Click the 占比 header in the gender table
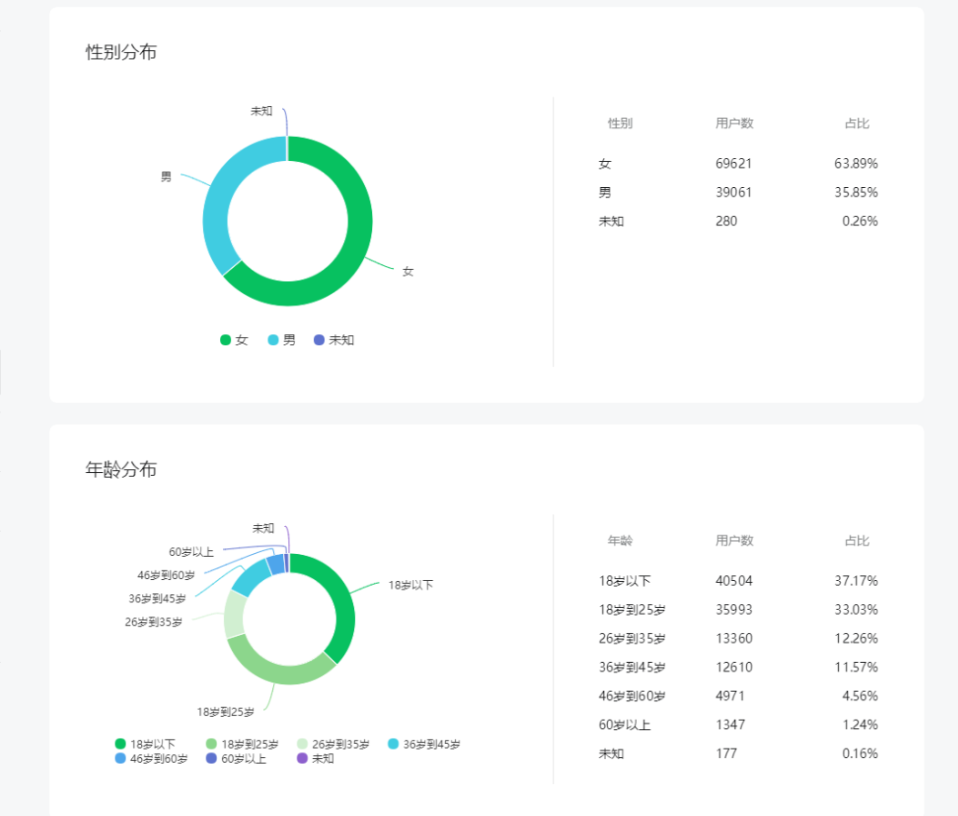Image resolution: width=958 pixels, height=816 pixels. [857, 123]
